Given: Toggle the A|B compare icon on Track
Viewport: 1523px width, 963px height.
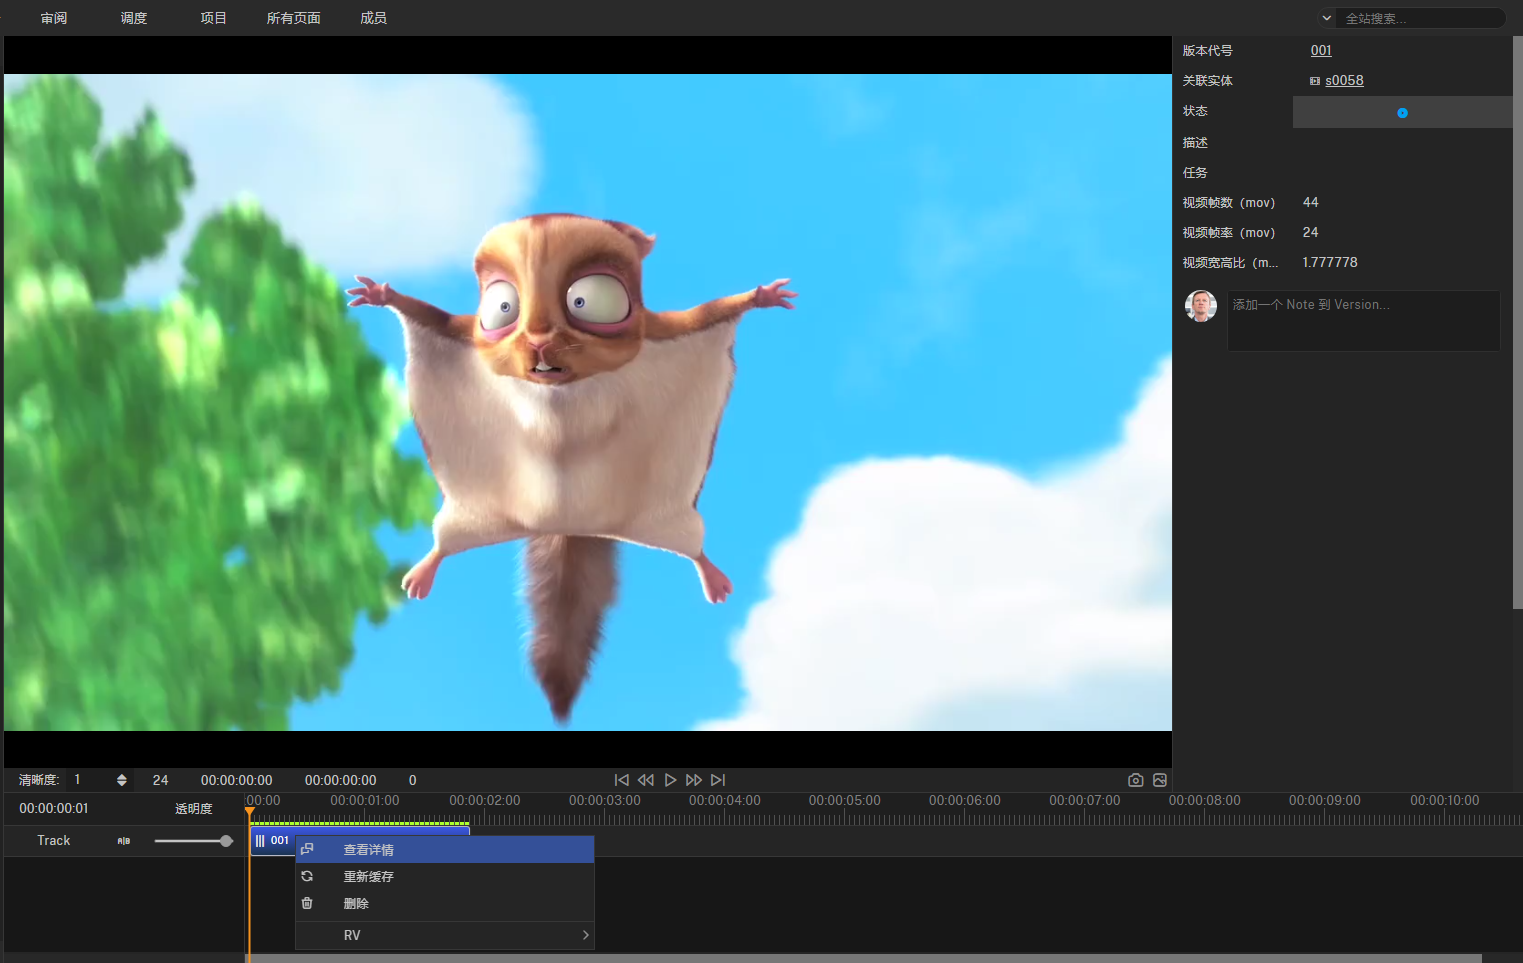Looking at the screenshot, I should (124, 841).
